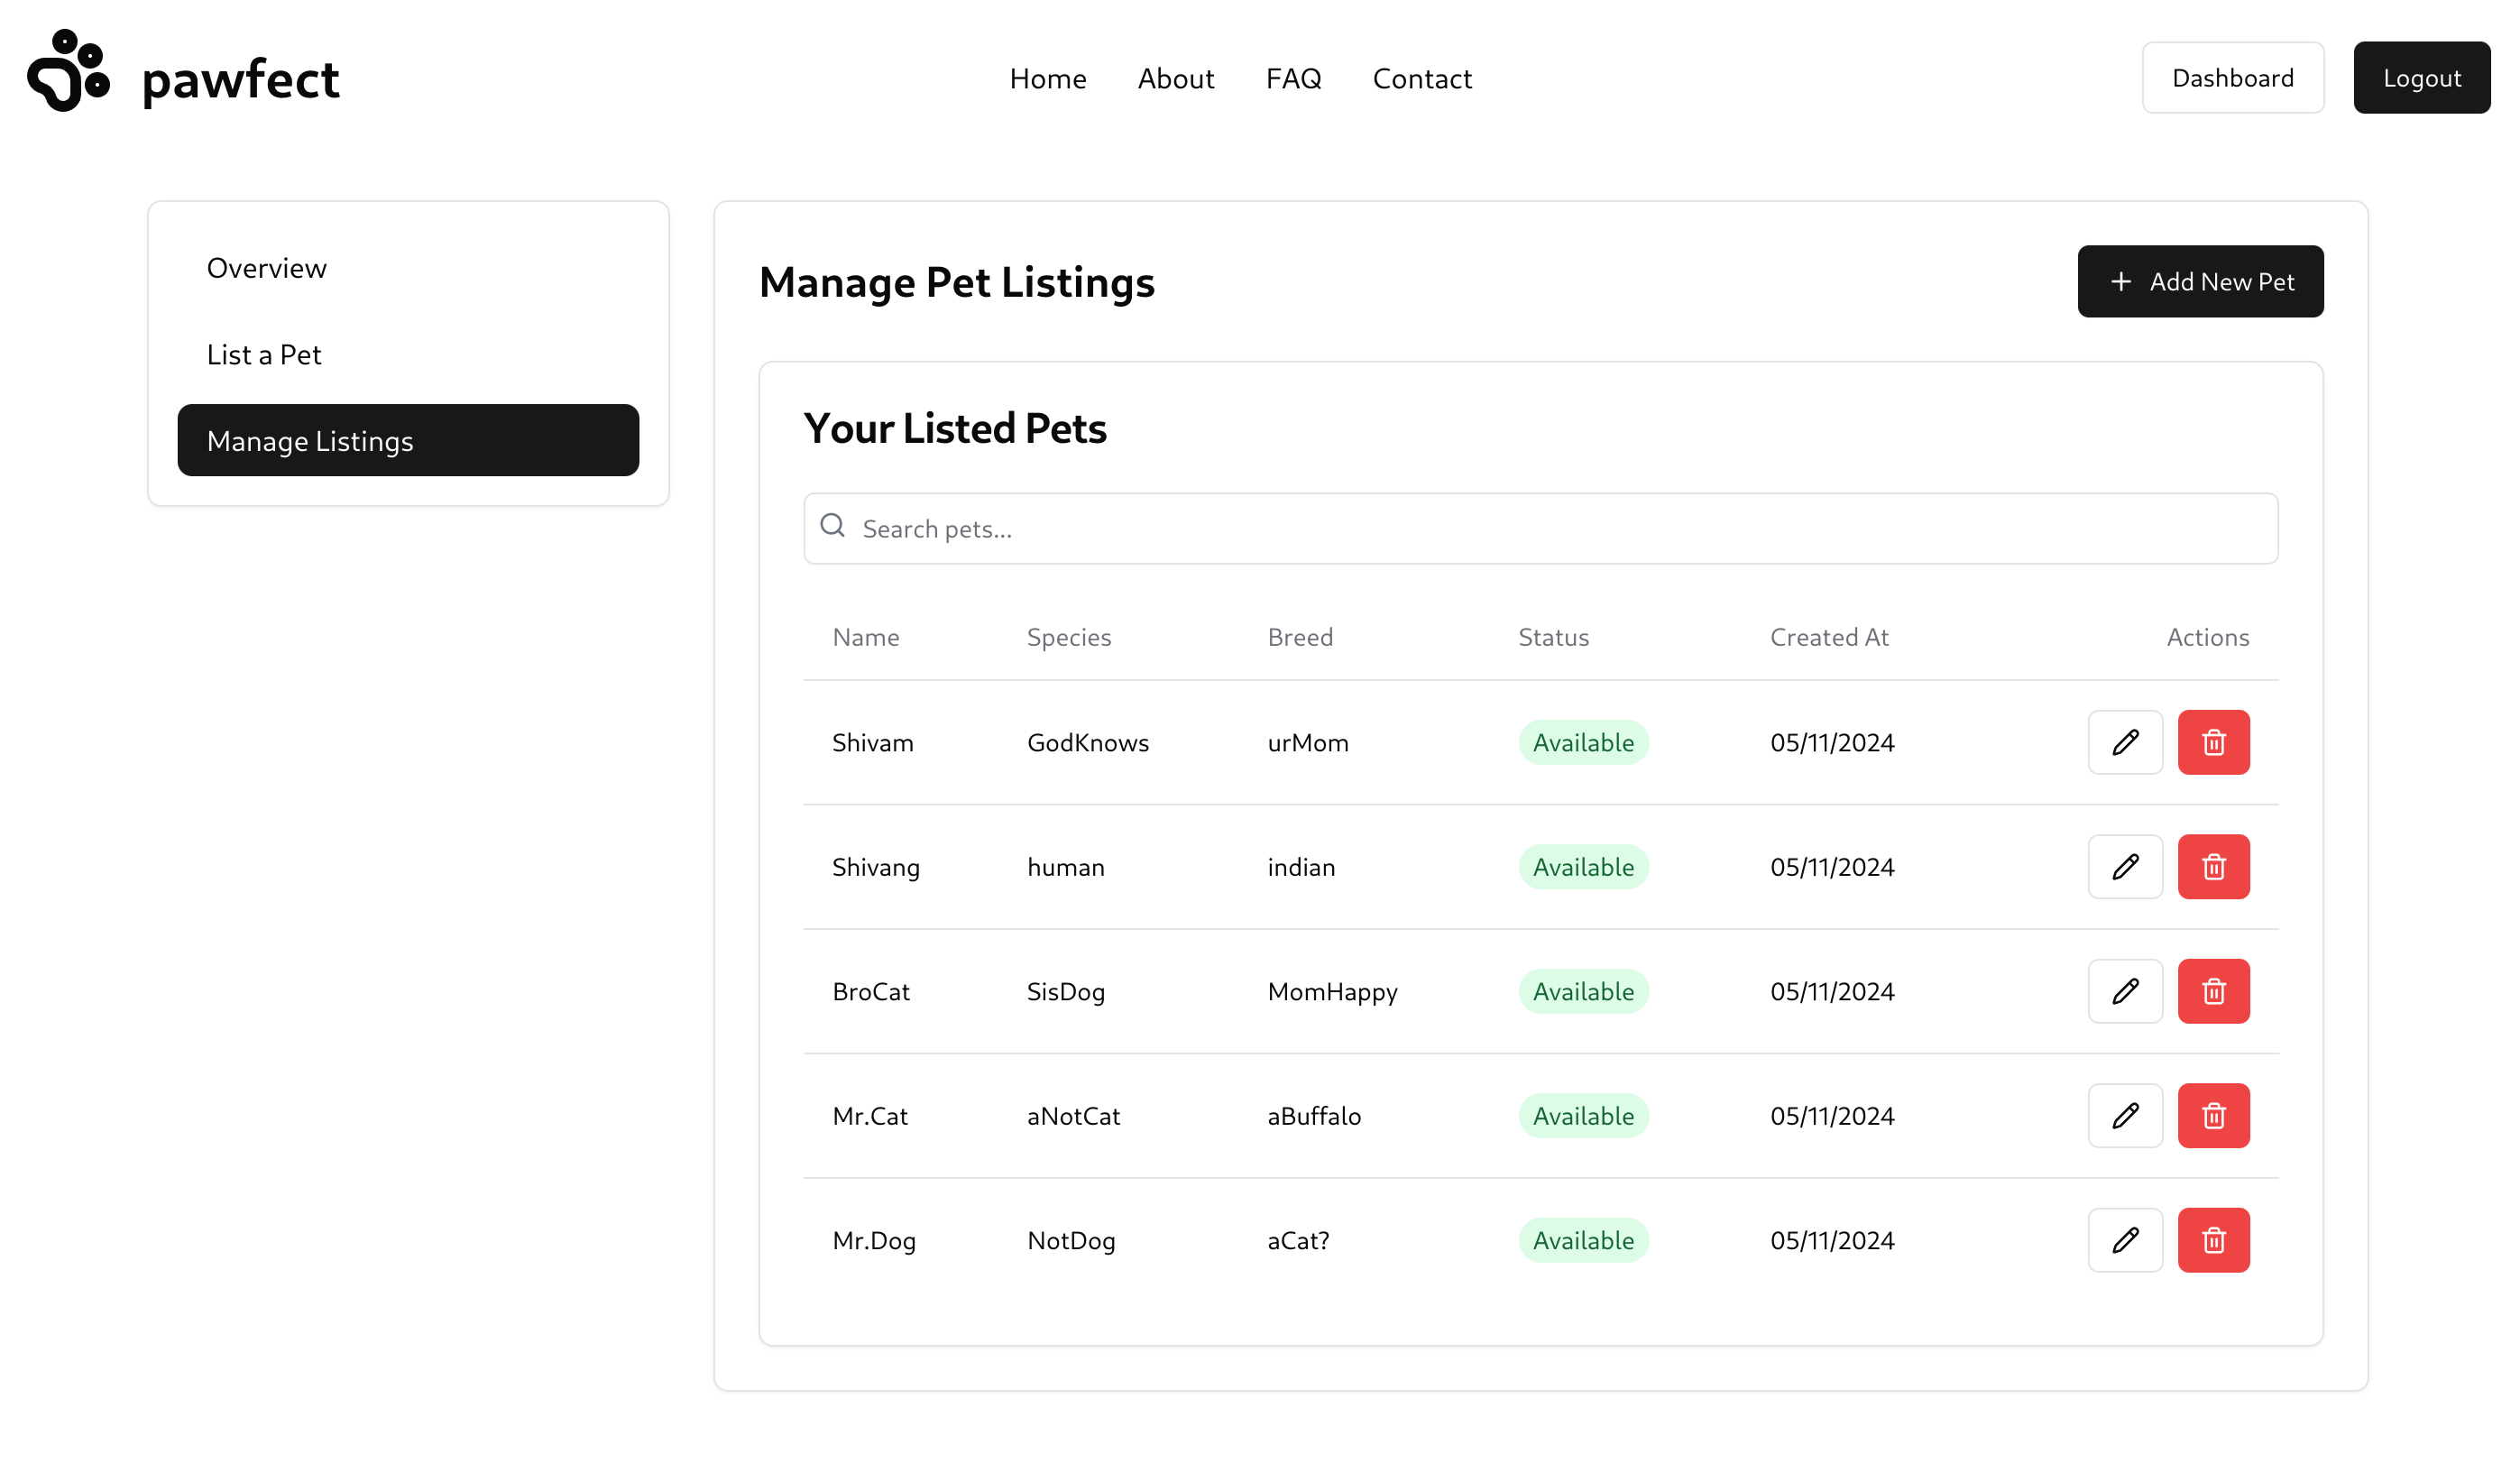Go to the Home nav link

click(1048, 78)
